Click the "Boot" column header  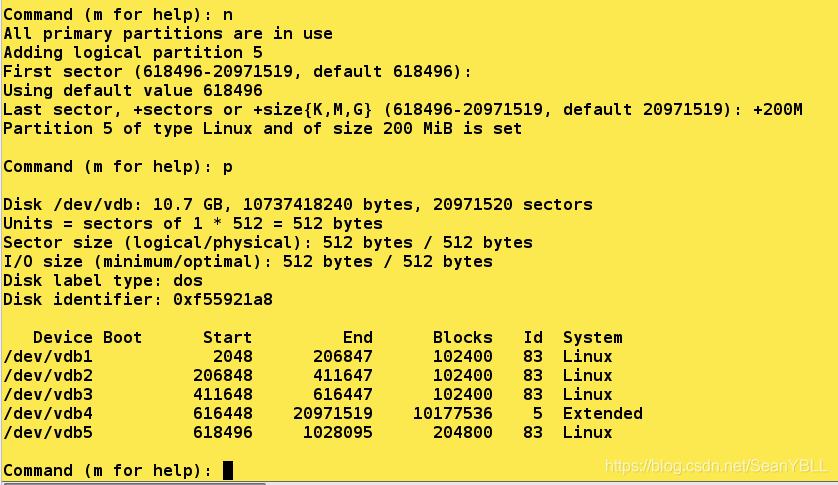click(x=122, y=337)
